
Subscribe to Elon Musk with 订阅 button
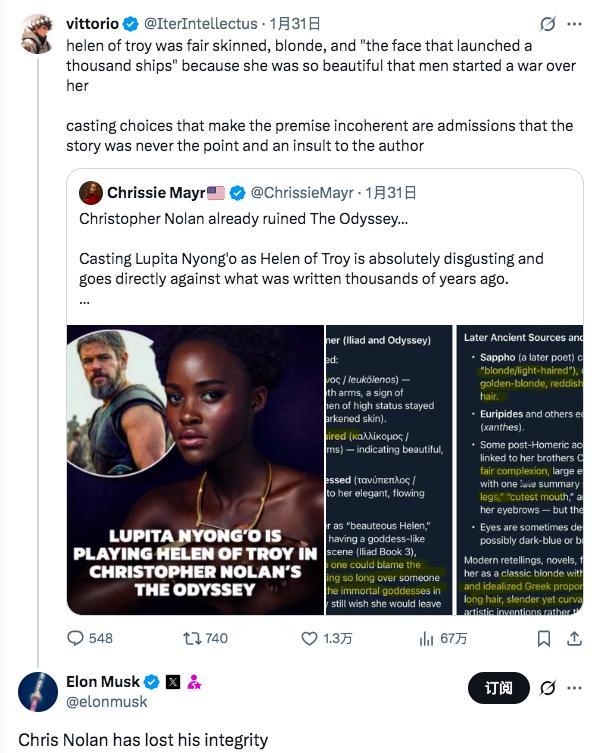pos(498,688)
